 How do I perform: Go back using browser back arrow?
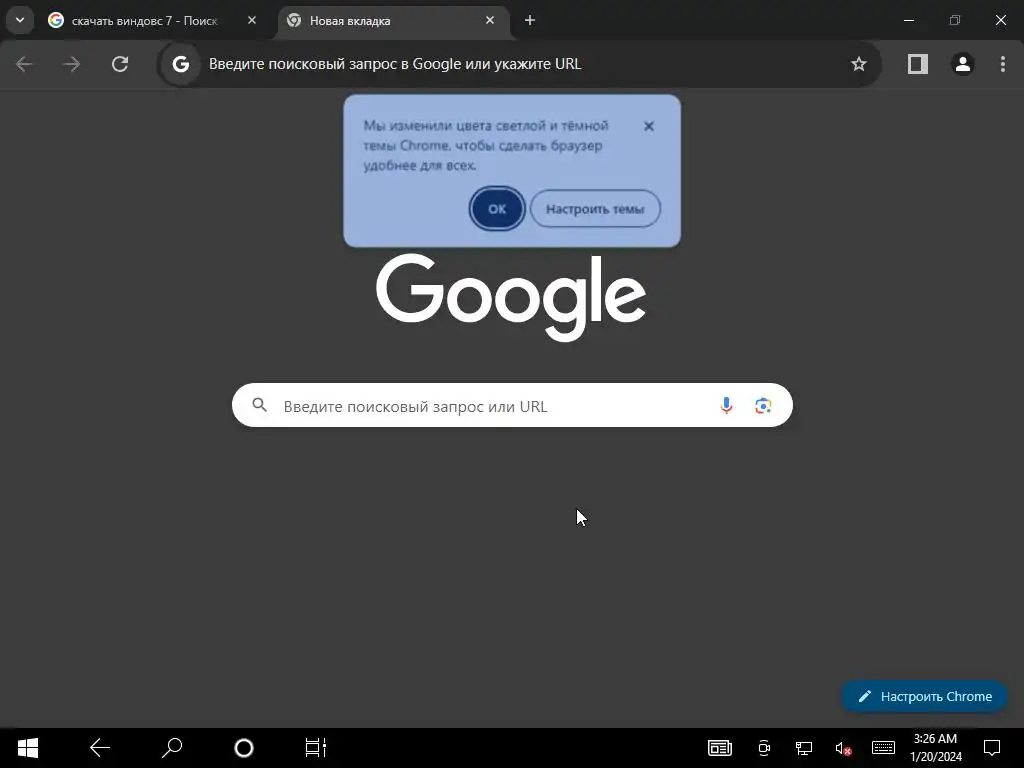click(24, 64)
